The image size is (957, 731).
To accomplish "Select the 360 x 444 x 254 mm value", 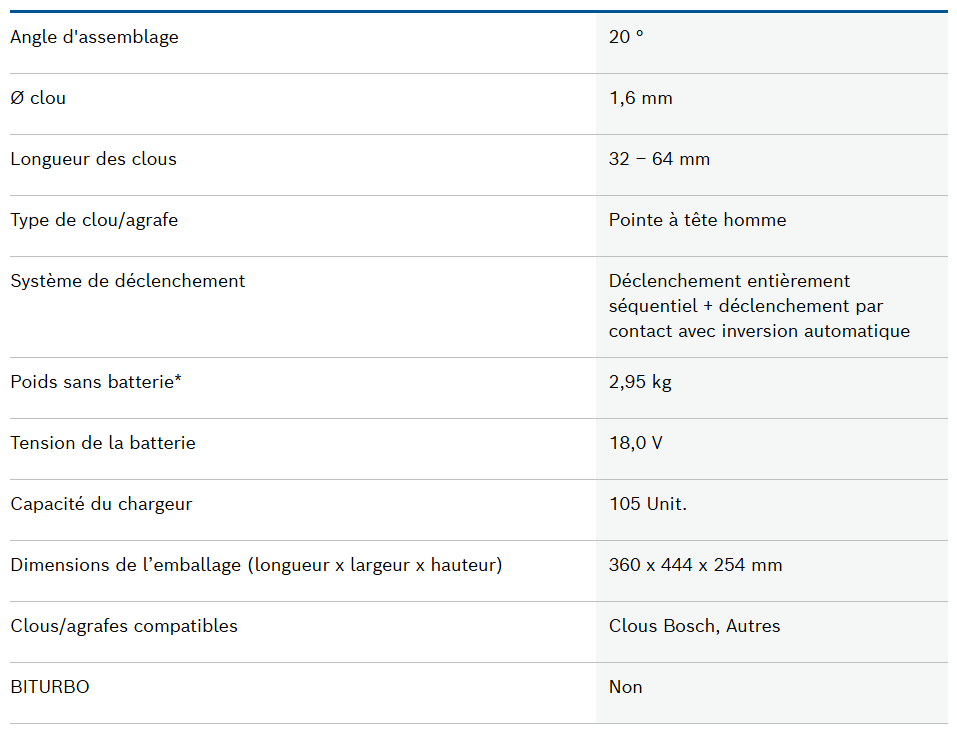I will 695,566.
